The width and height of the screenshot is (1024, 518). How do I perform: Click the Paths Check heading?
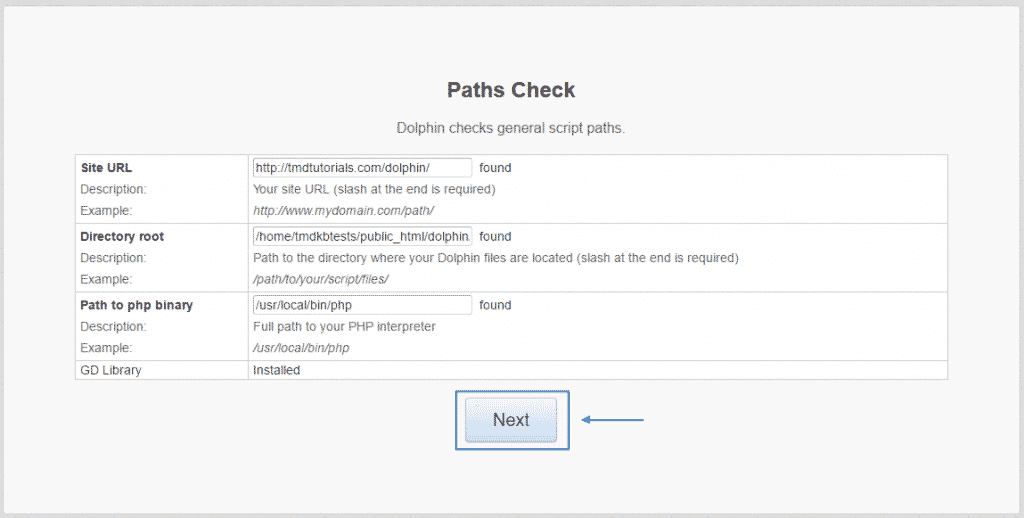pyautogui.click(x=511, y=90)
